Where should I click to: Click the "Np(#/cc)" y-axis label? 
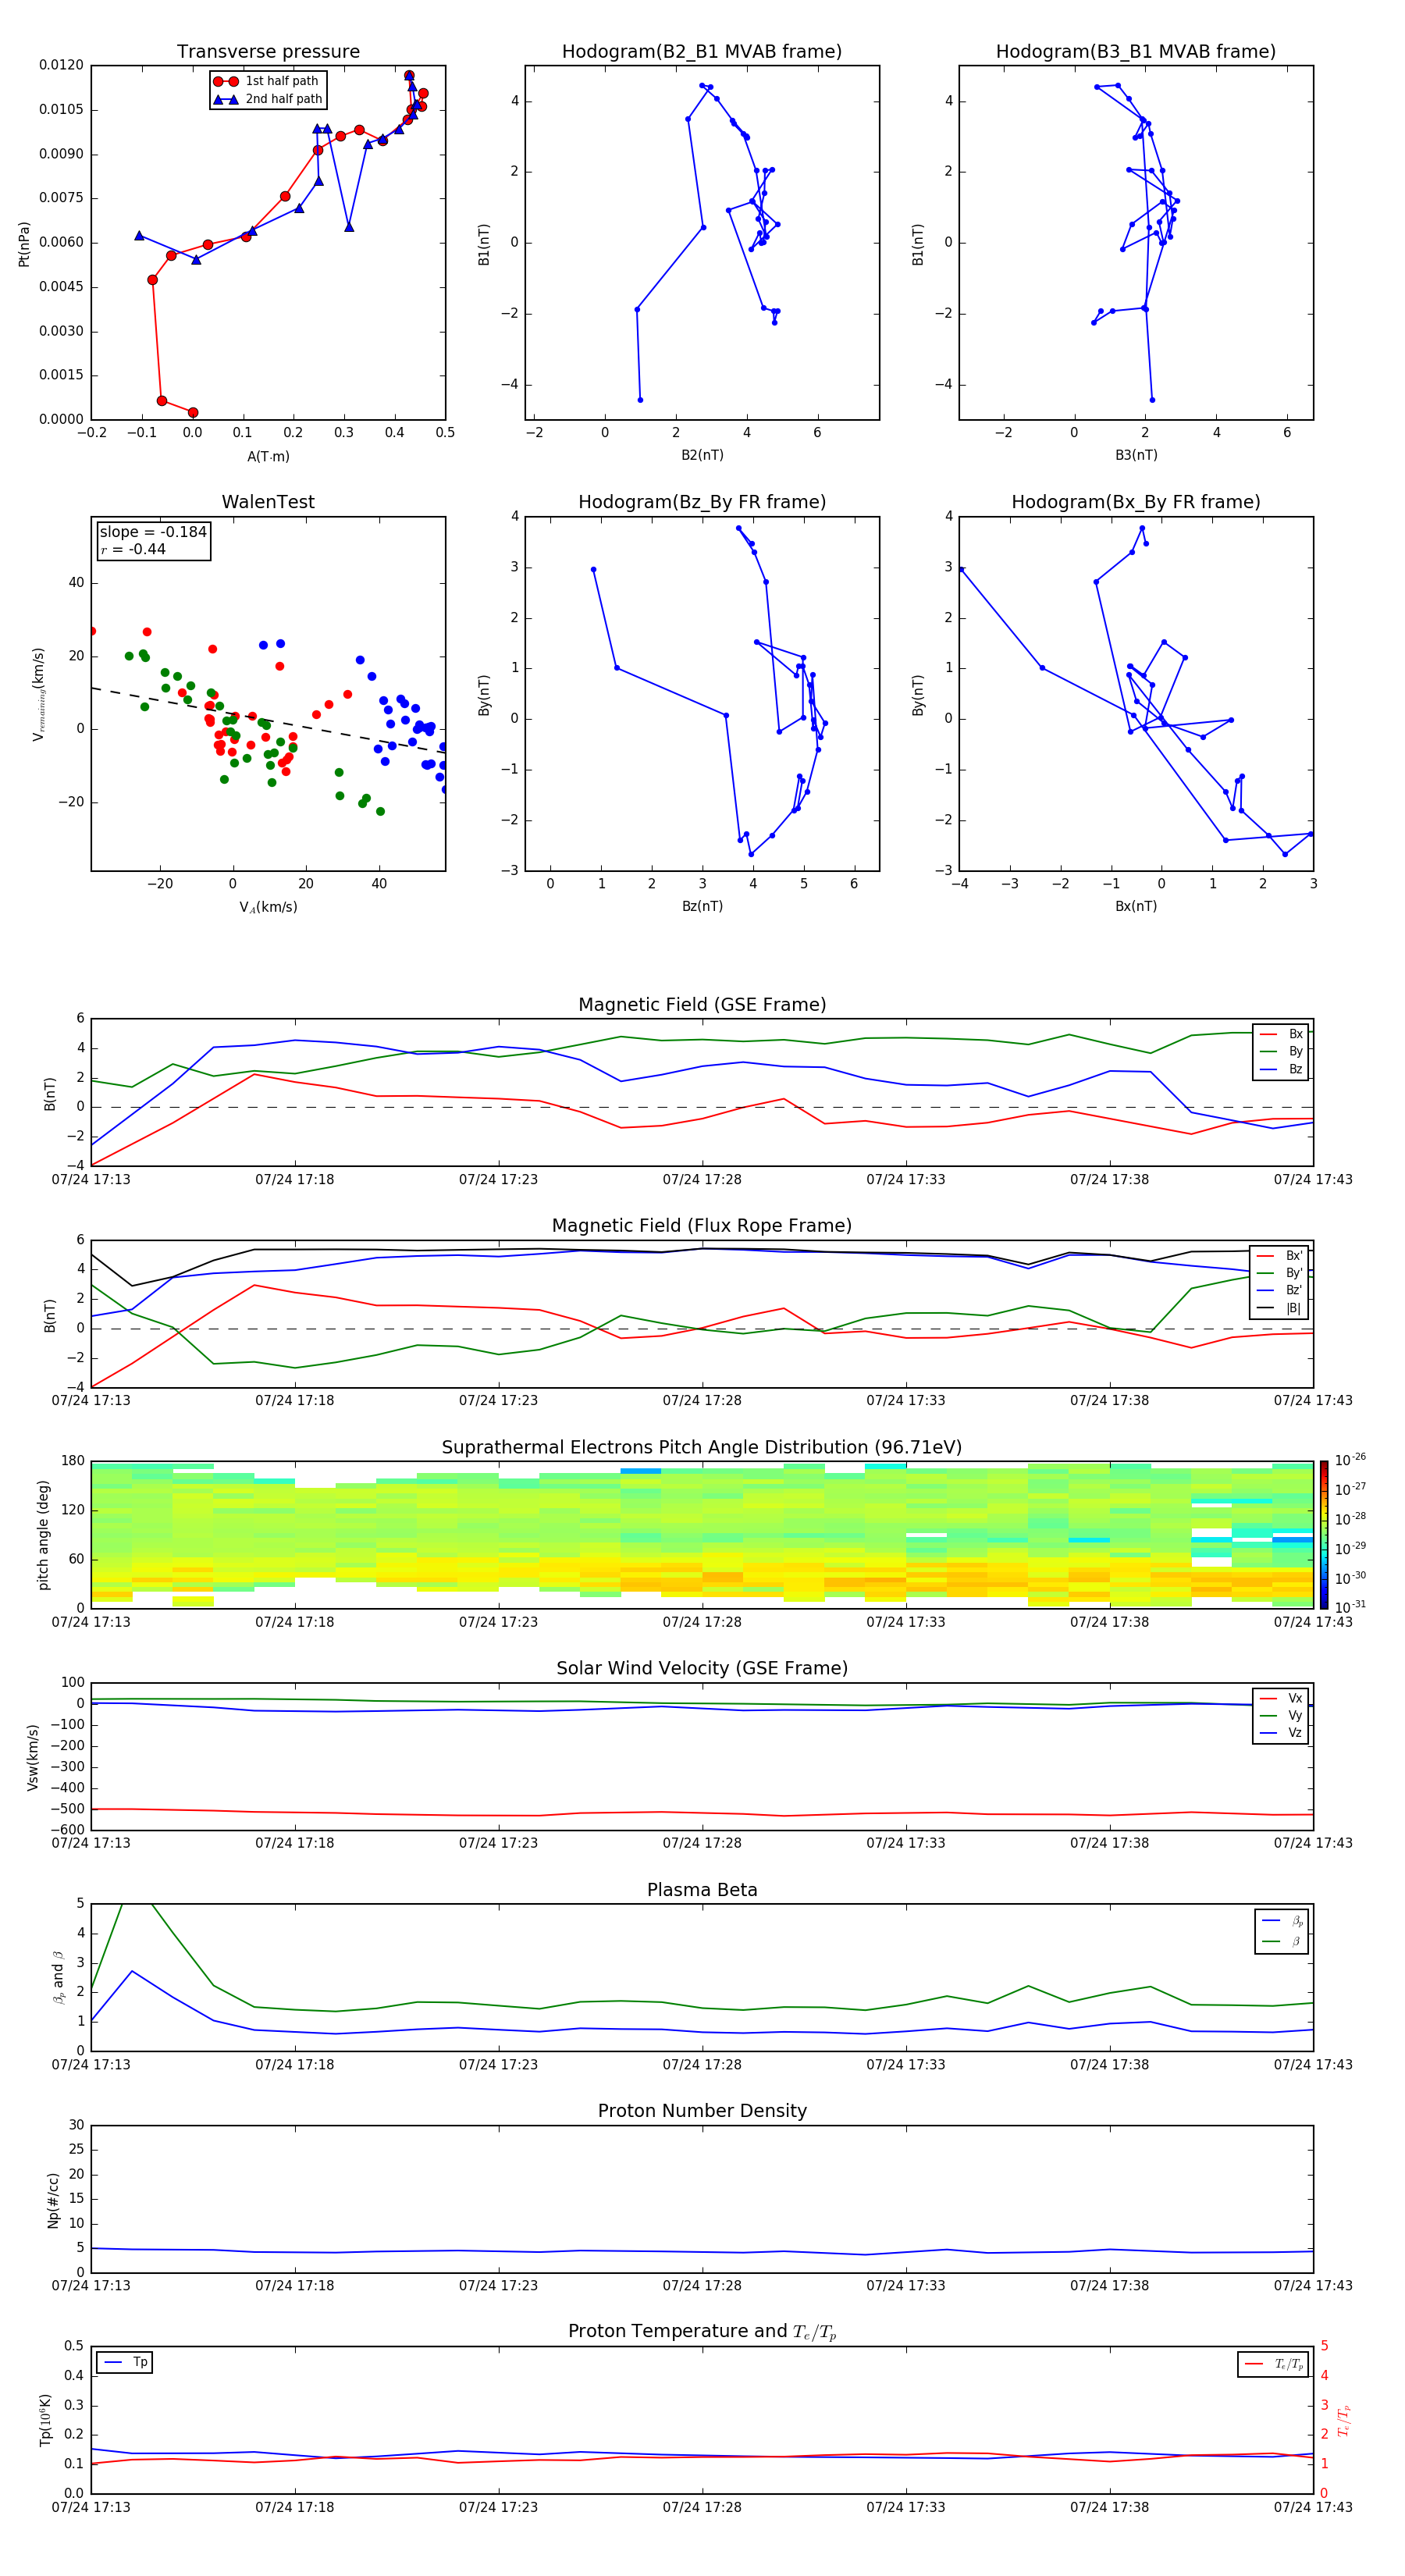point(53,2200)
